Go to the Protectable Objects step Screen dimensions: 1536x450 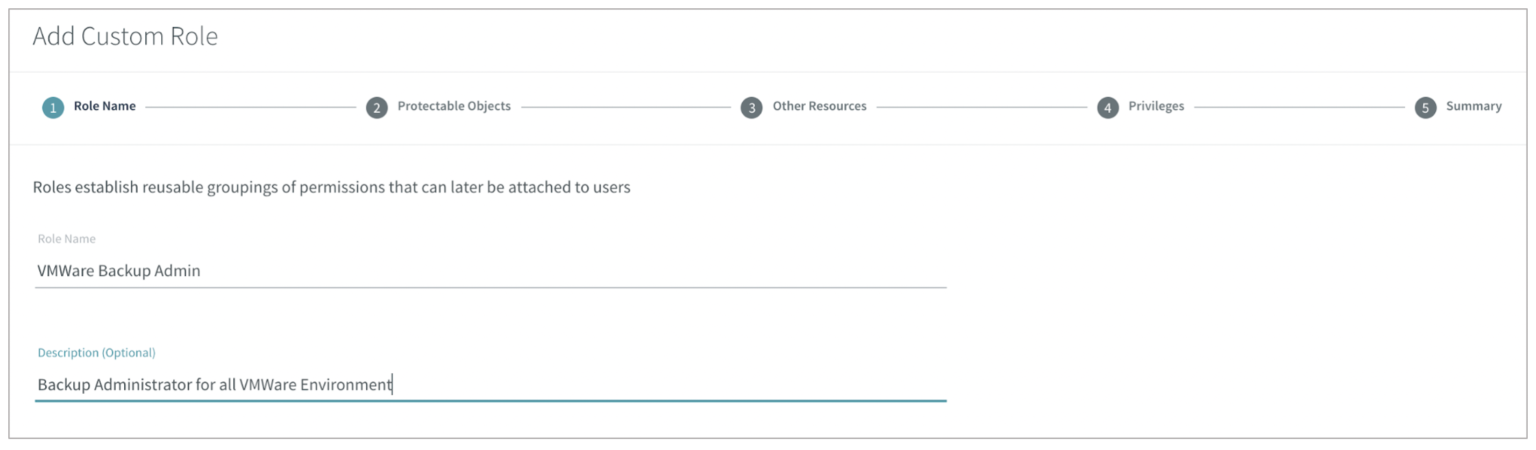pos(454,106)
